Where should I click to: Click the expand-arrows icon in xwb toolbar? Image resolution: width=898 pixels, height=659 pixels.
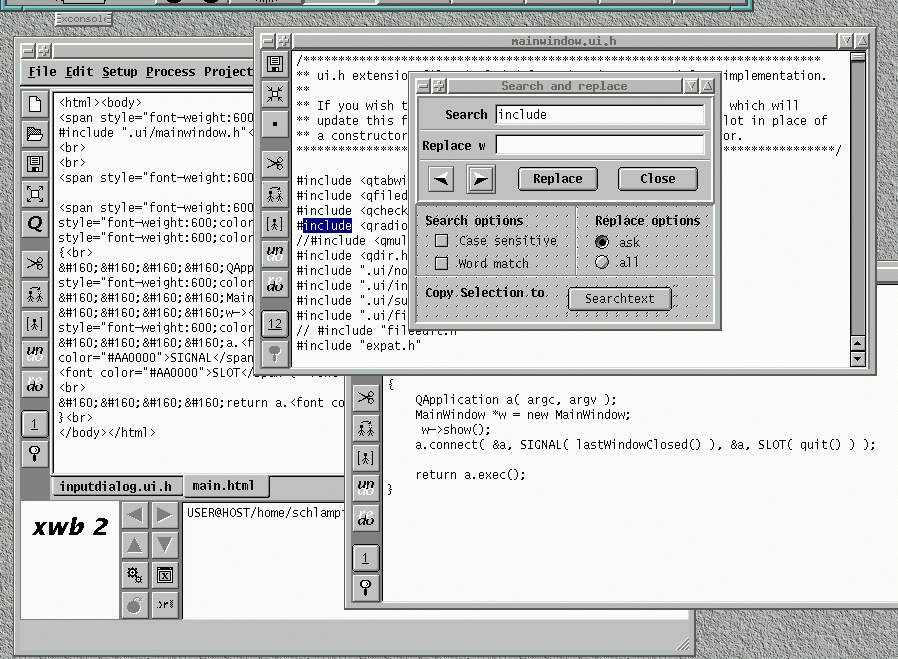coord(35,194)
